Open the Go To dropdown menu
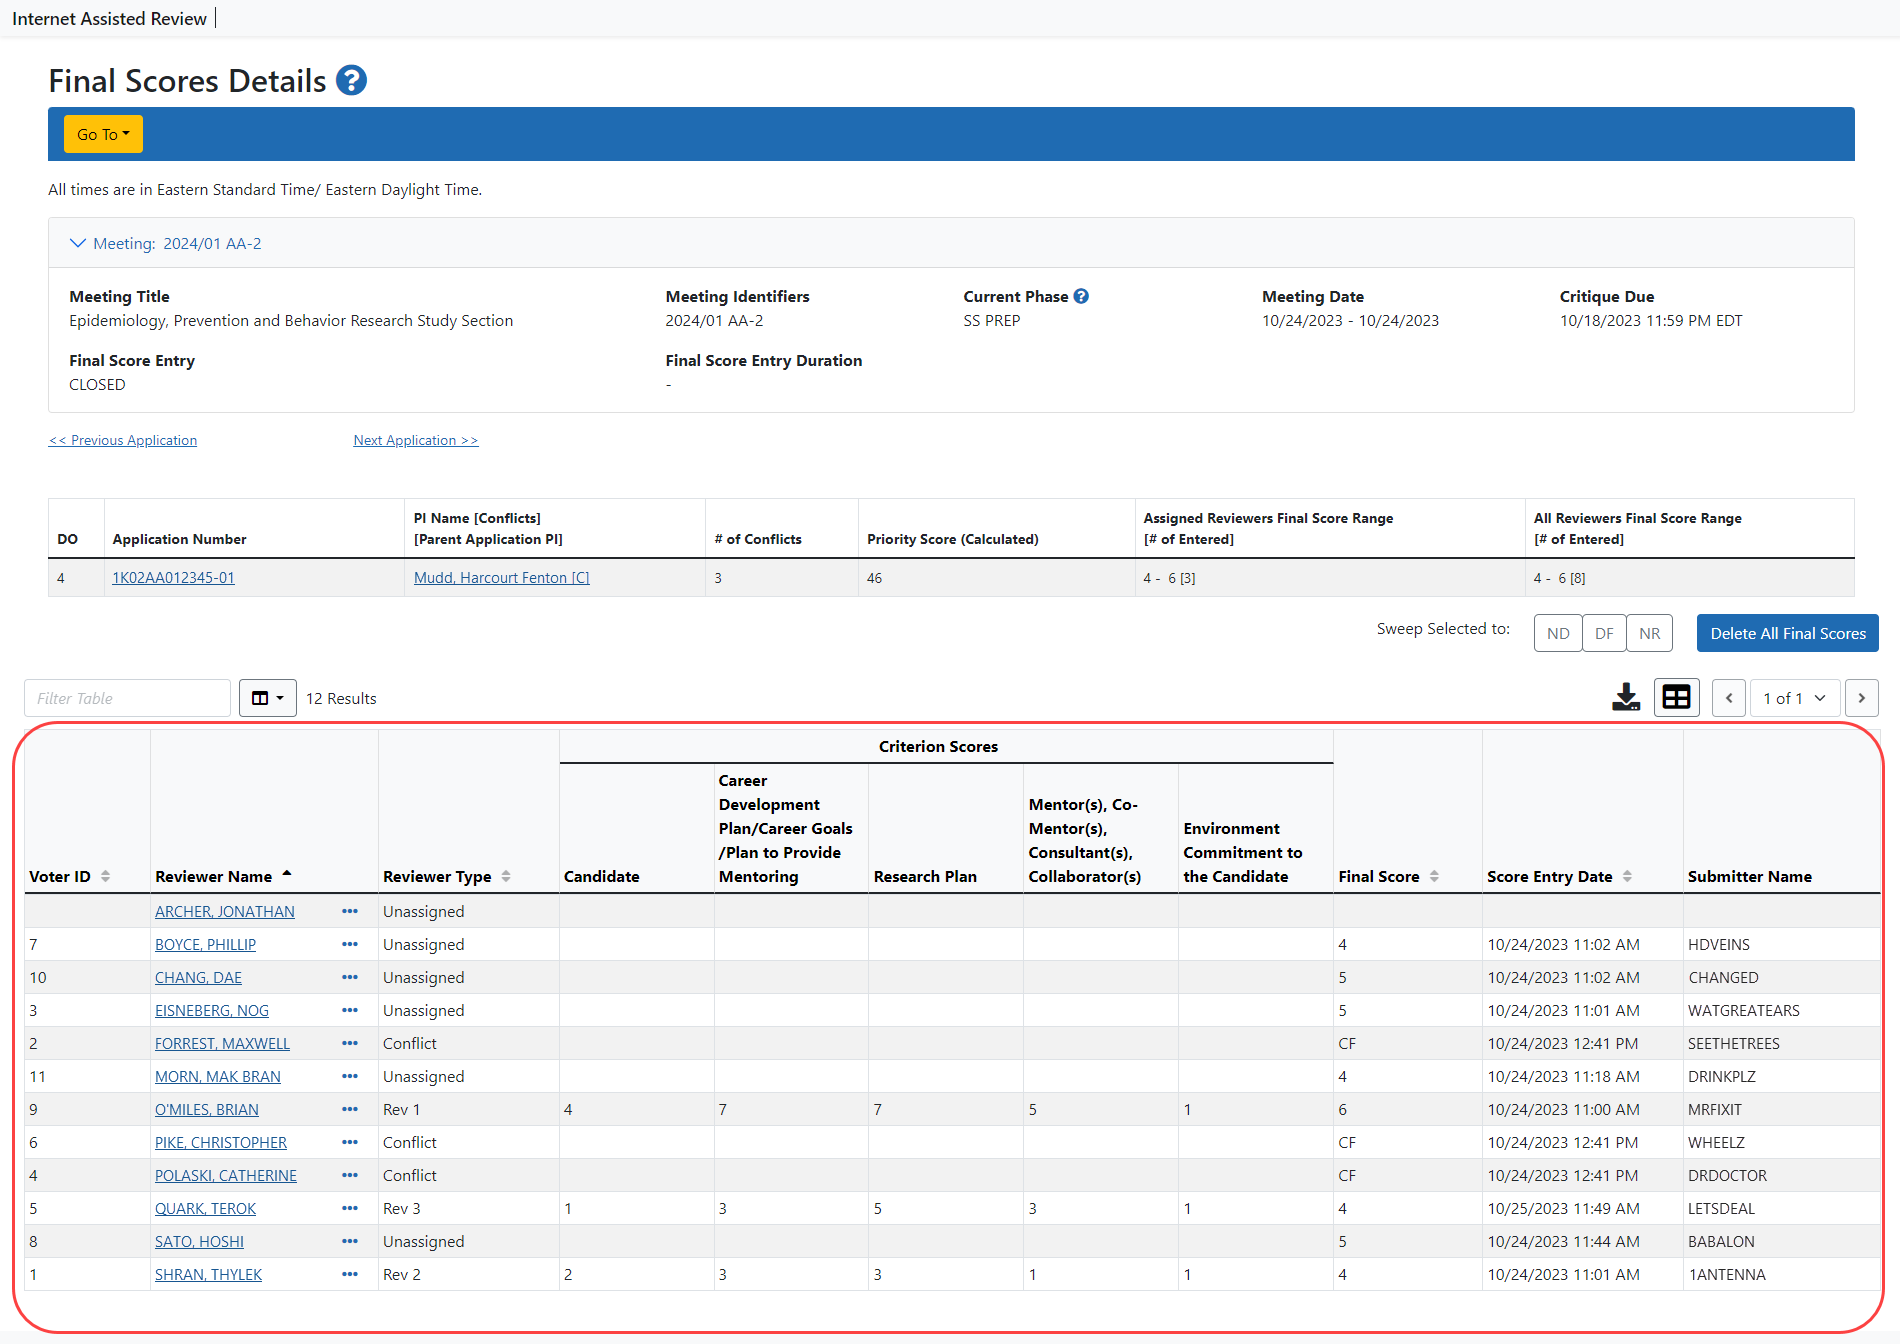The height and width of the screenshot is (1344, 1900). tap(103, 134)
